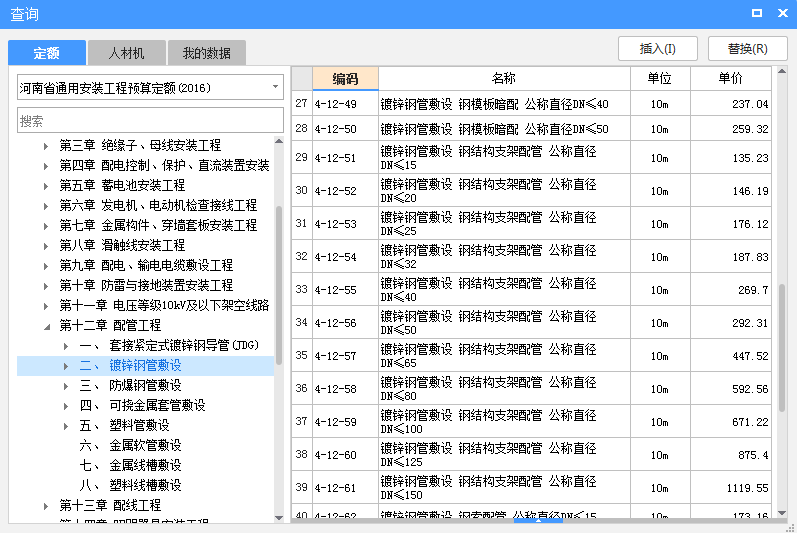Expand 第六章 发电机、电动机检查接线工程
Viewport: 797px width, 533px height.
[x=46, y=206]
